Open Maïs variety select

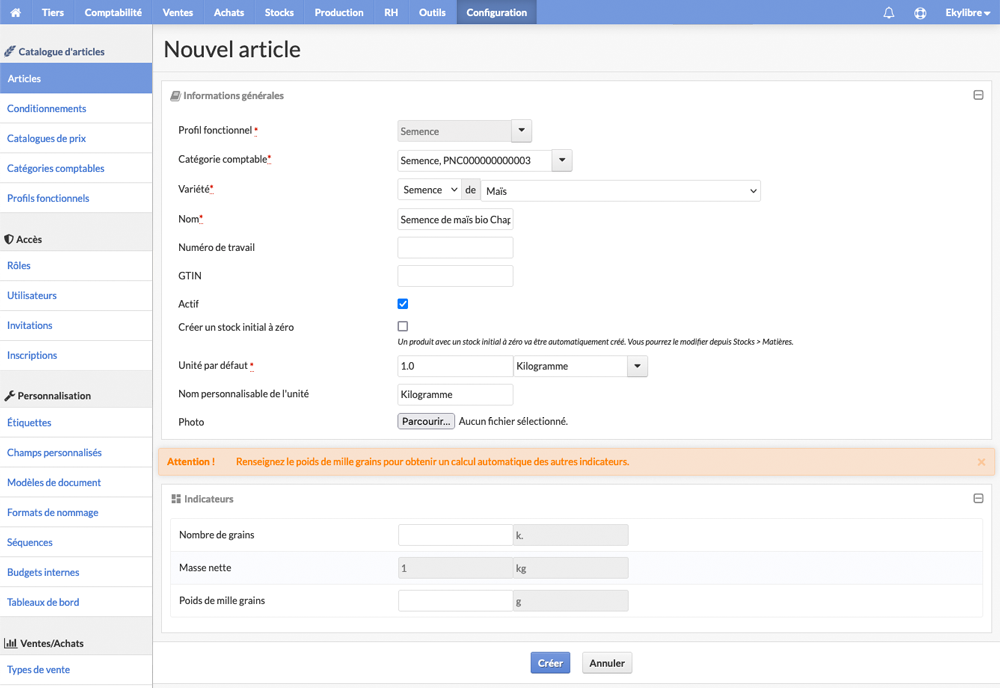(621, 191)
